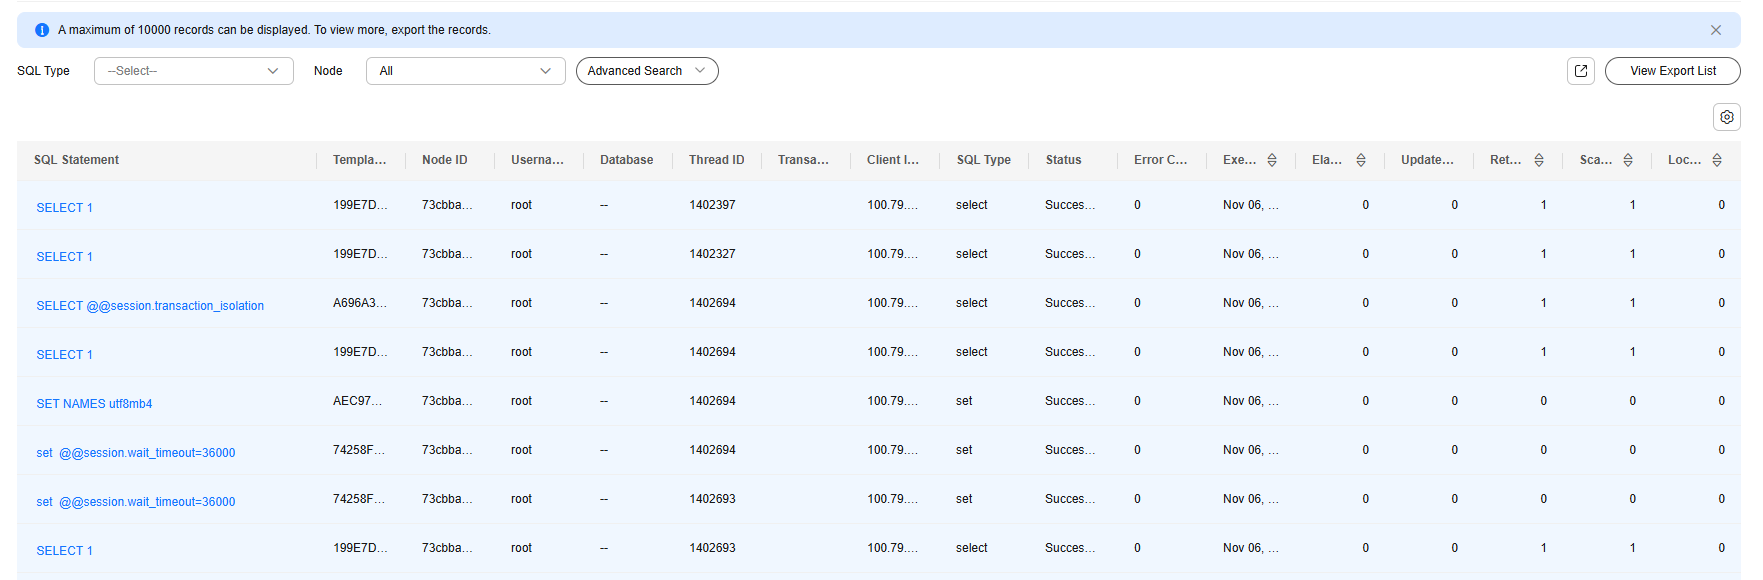
Task: Open the Node dropdown showing All
Action: coord(465,71)
